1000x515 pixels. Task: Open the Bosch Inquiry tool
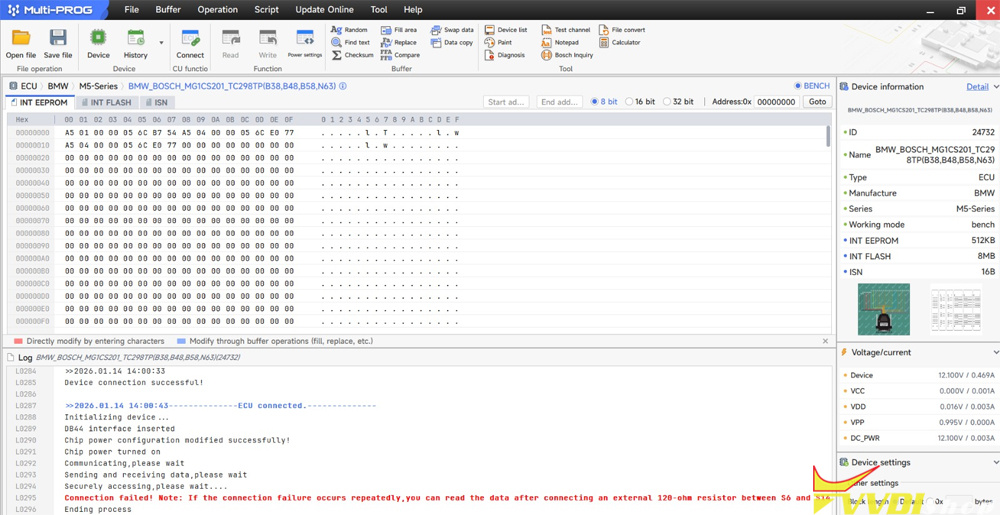(567, 55)
